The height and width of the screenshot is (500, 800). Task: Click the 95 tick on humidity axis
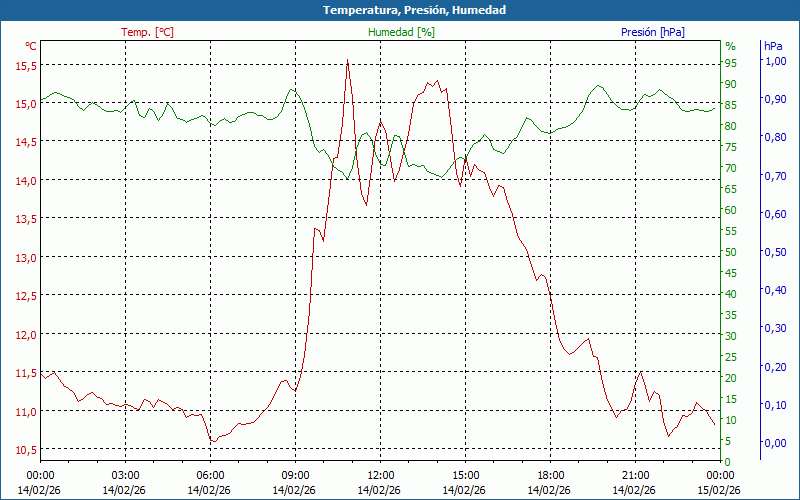pyautogui.click(x=731, y=62)
